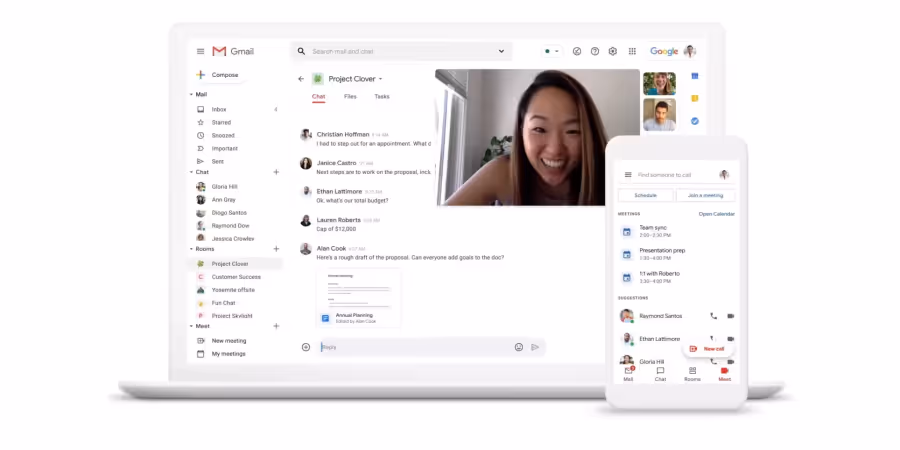Click the search magnifier icon
This screenshot has width=900, height=450.
[301, 51]
